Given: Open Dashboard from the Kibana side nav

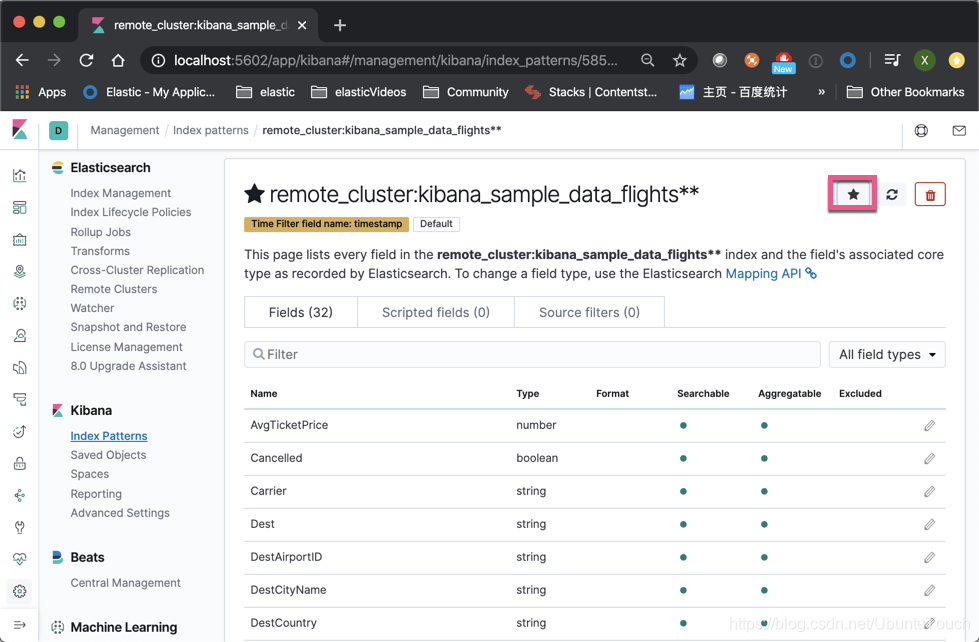Looking at the screenshot, I should pos(19,207).
